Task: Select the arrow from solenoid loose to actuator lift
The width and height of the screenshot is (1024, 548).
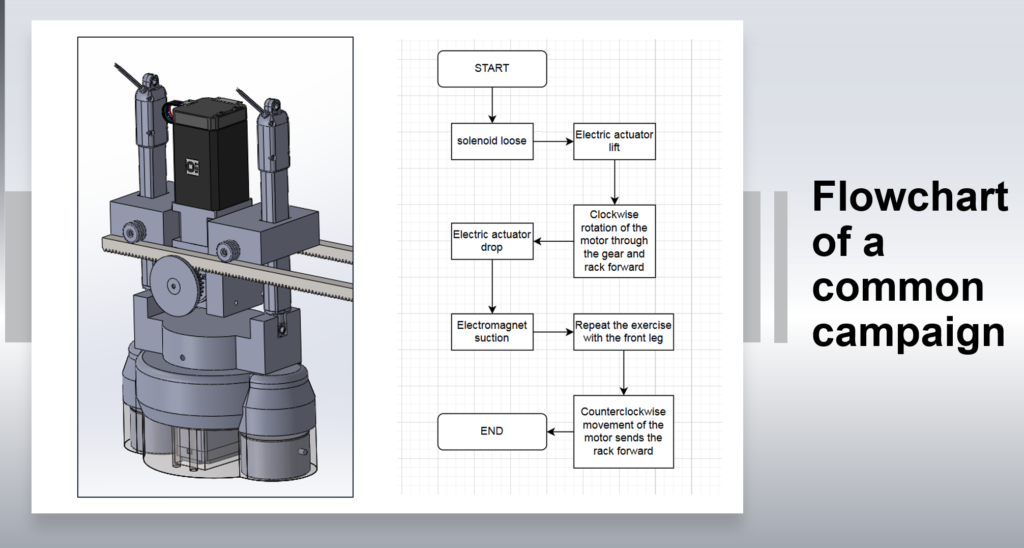Action: (552, 141)
